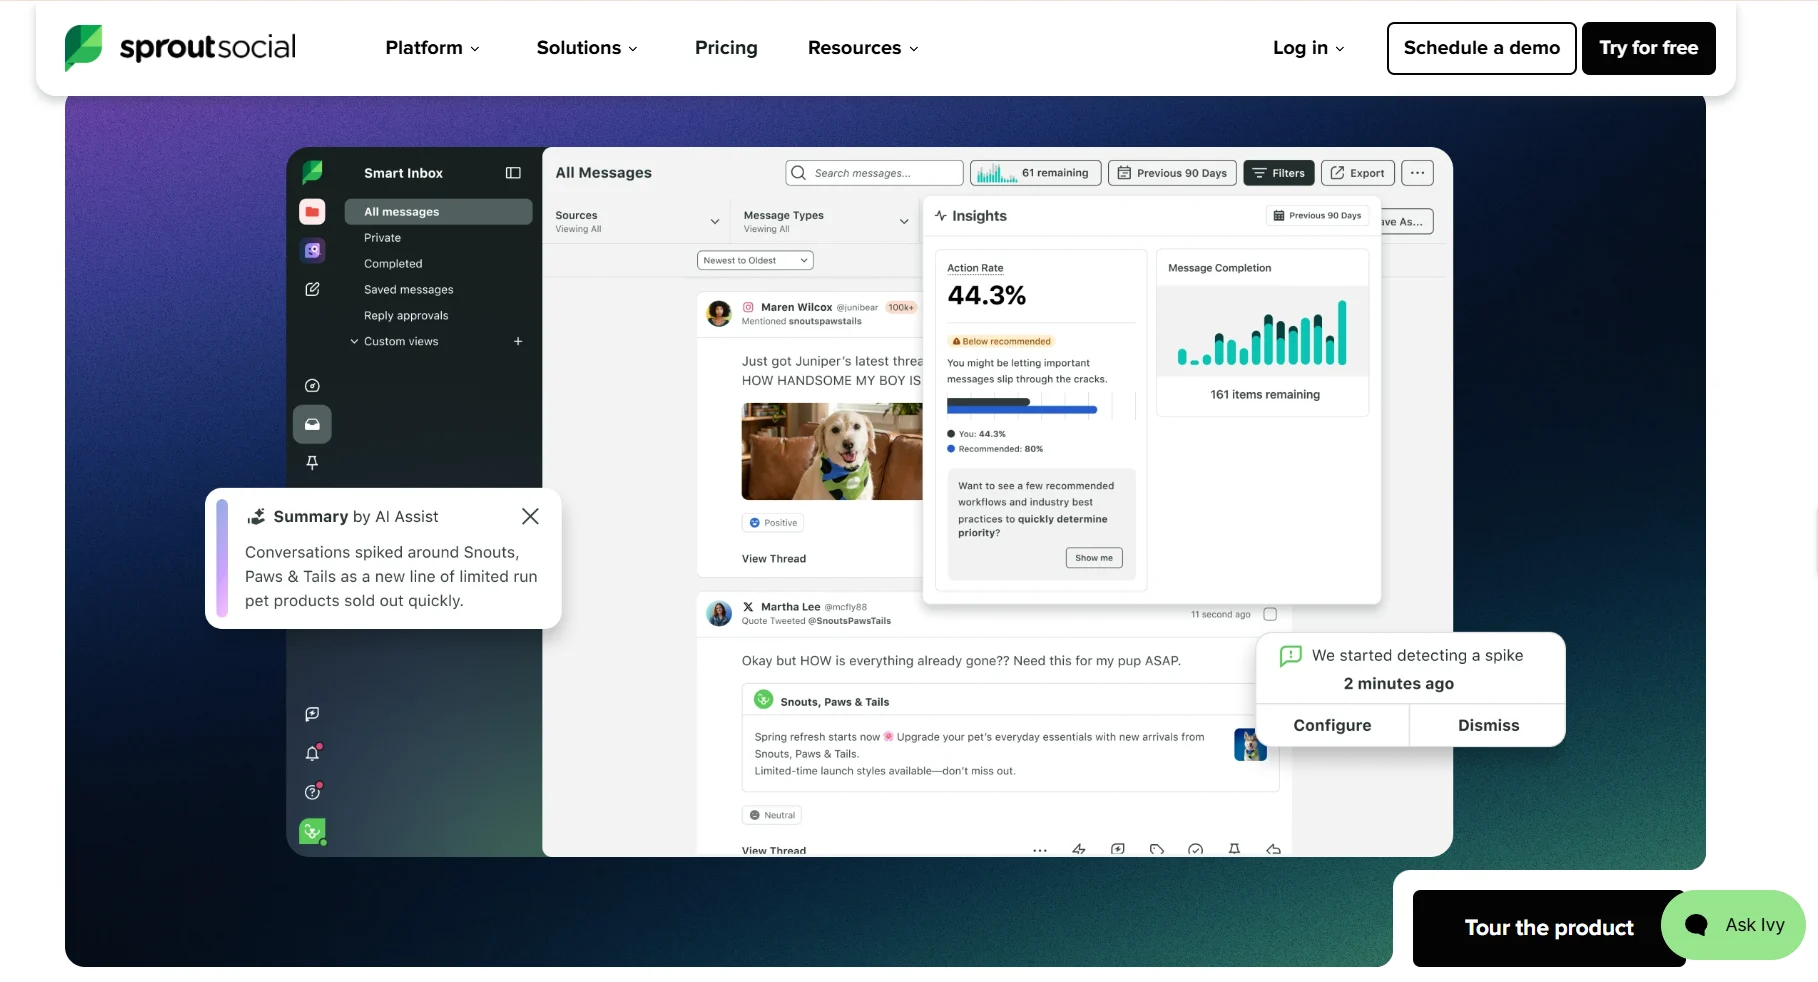Click the Message Completion bar chart

pos(1262,333)
